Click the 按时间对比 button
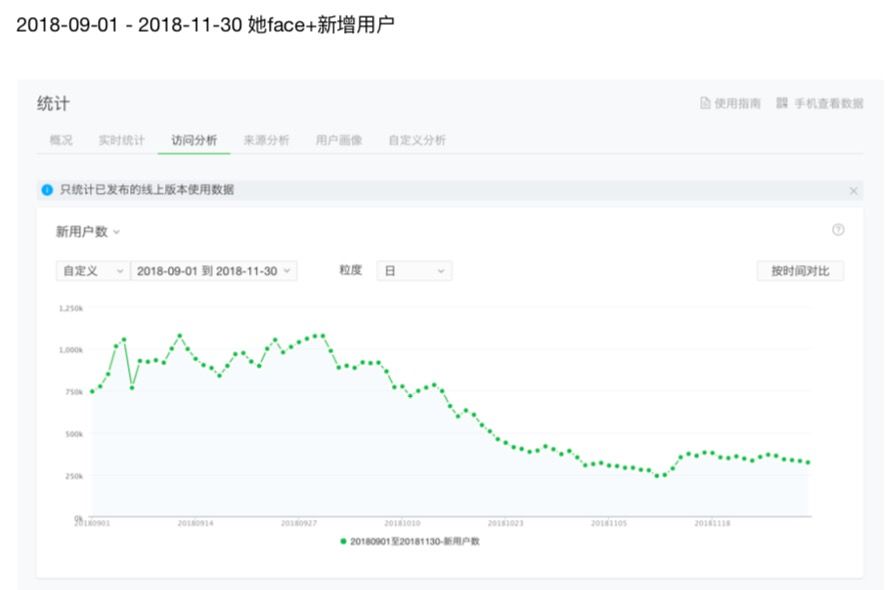This screenshot has height=590, width=891. click(x=800, y=271)
